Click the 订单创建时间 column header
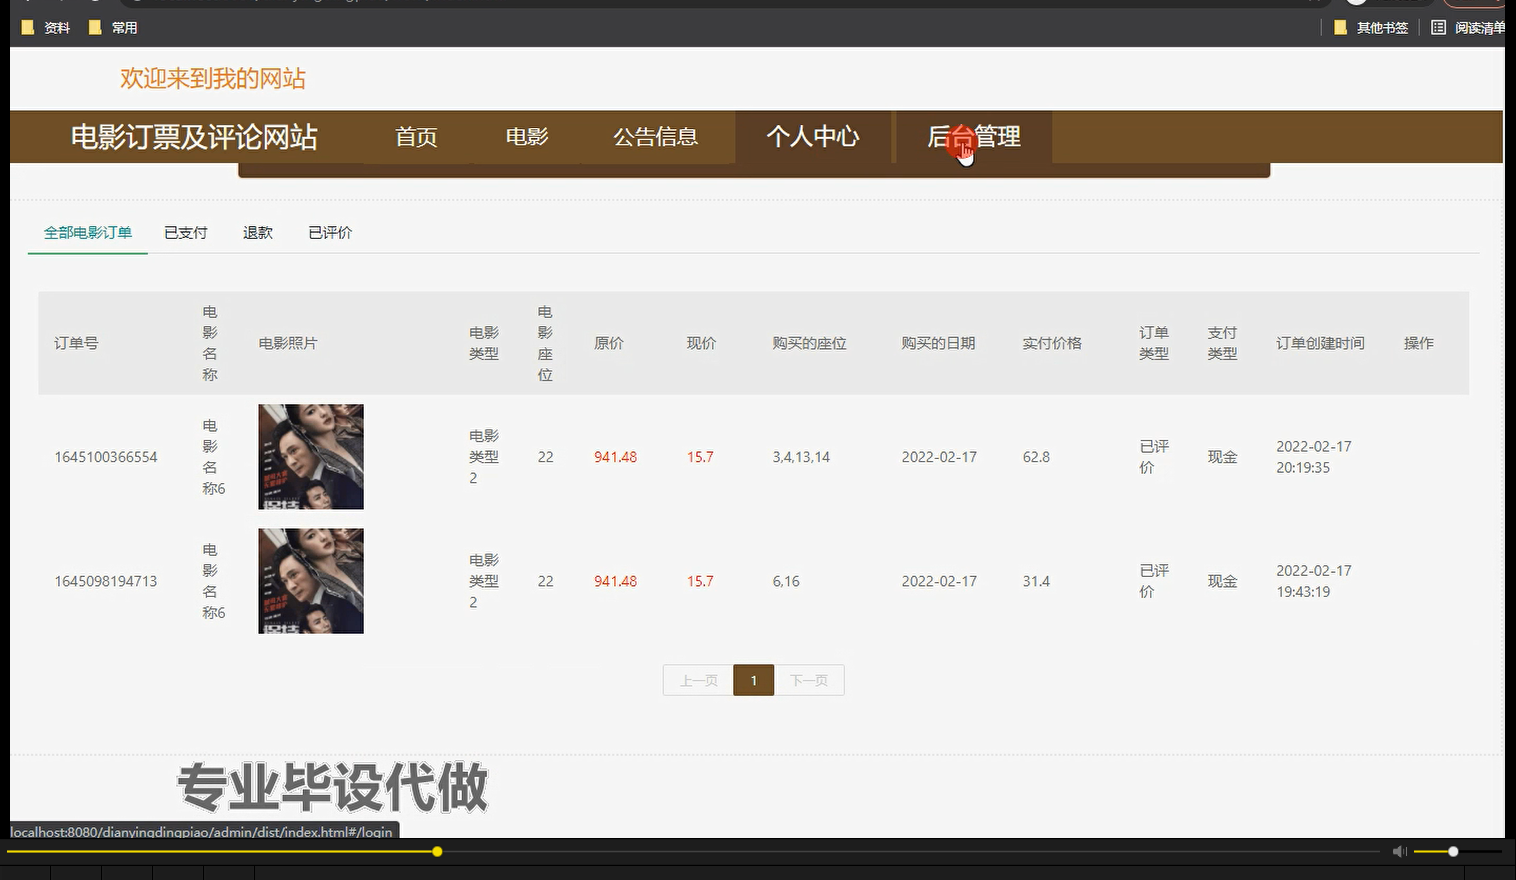 (1320, 343)
